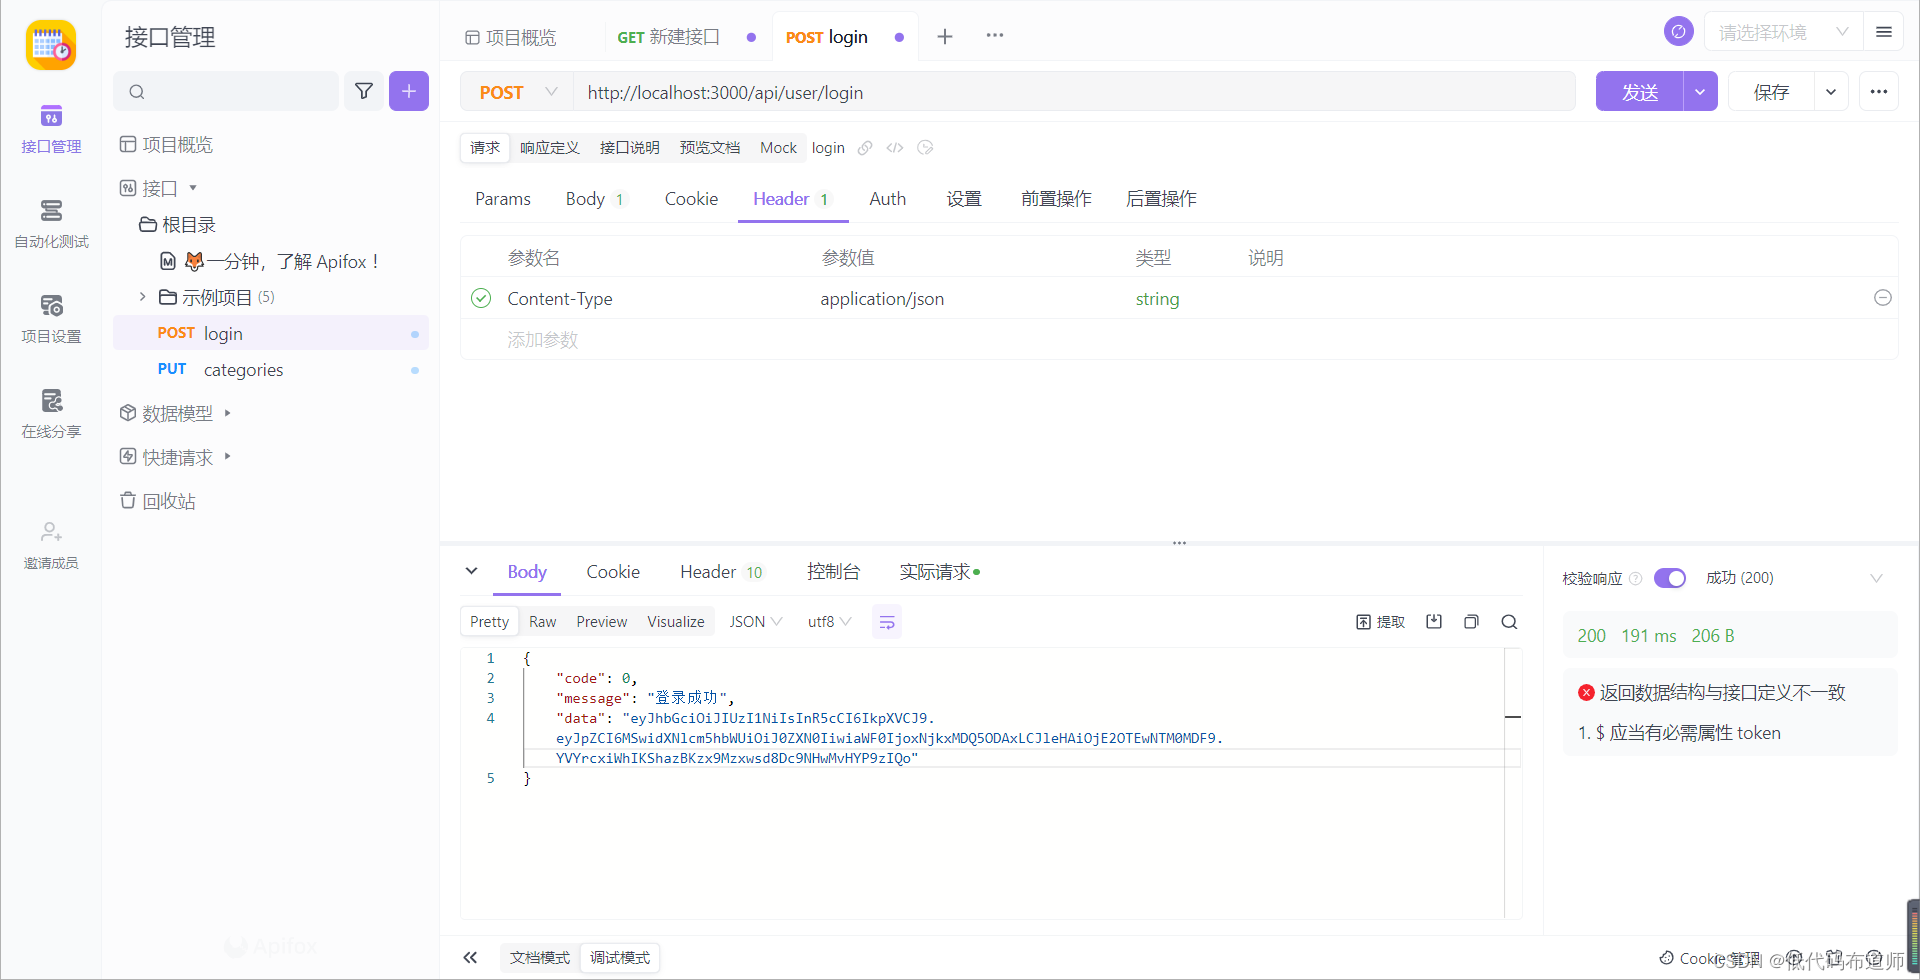Image resolution: width=1920 pixels, height=980 pixels.
Task: Select the 在线分享 sidebar icon
Action: [51, 412]
